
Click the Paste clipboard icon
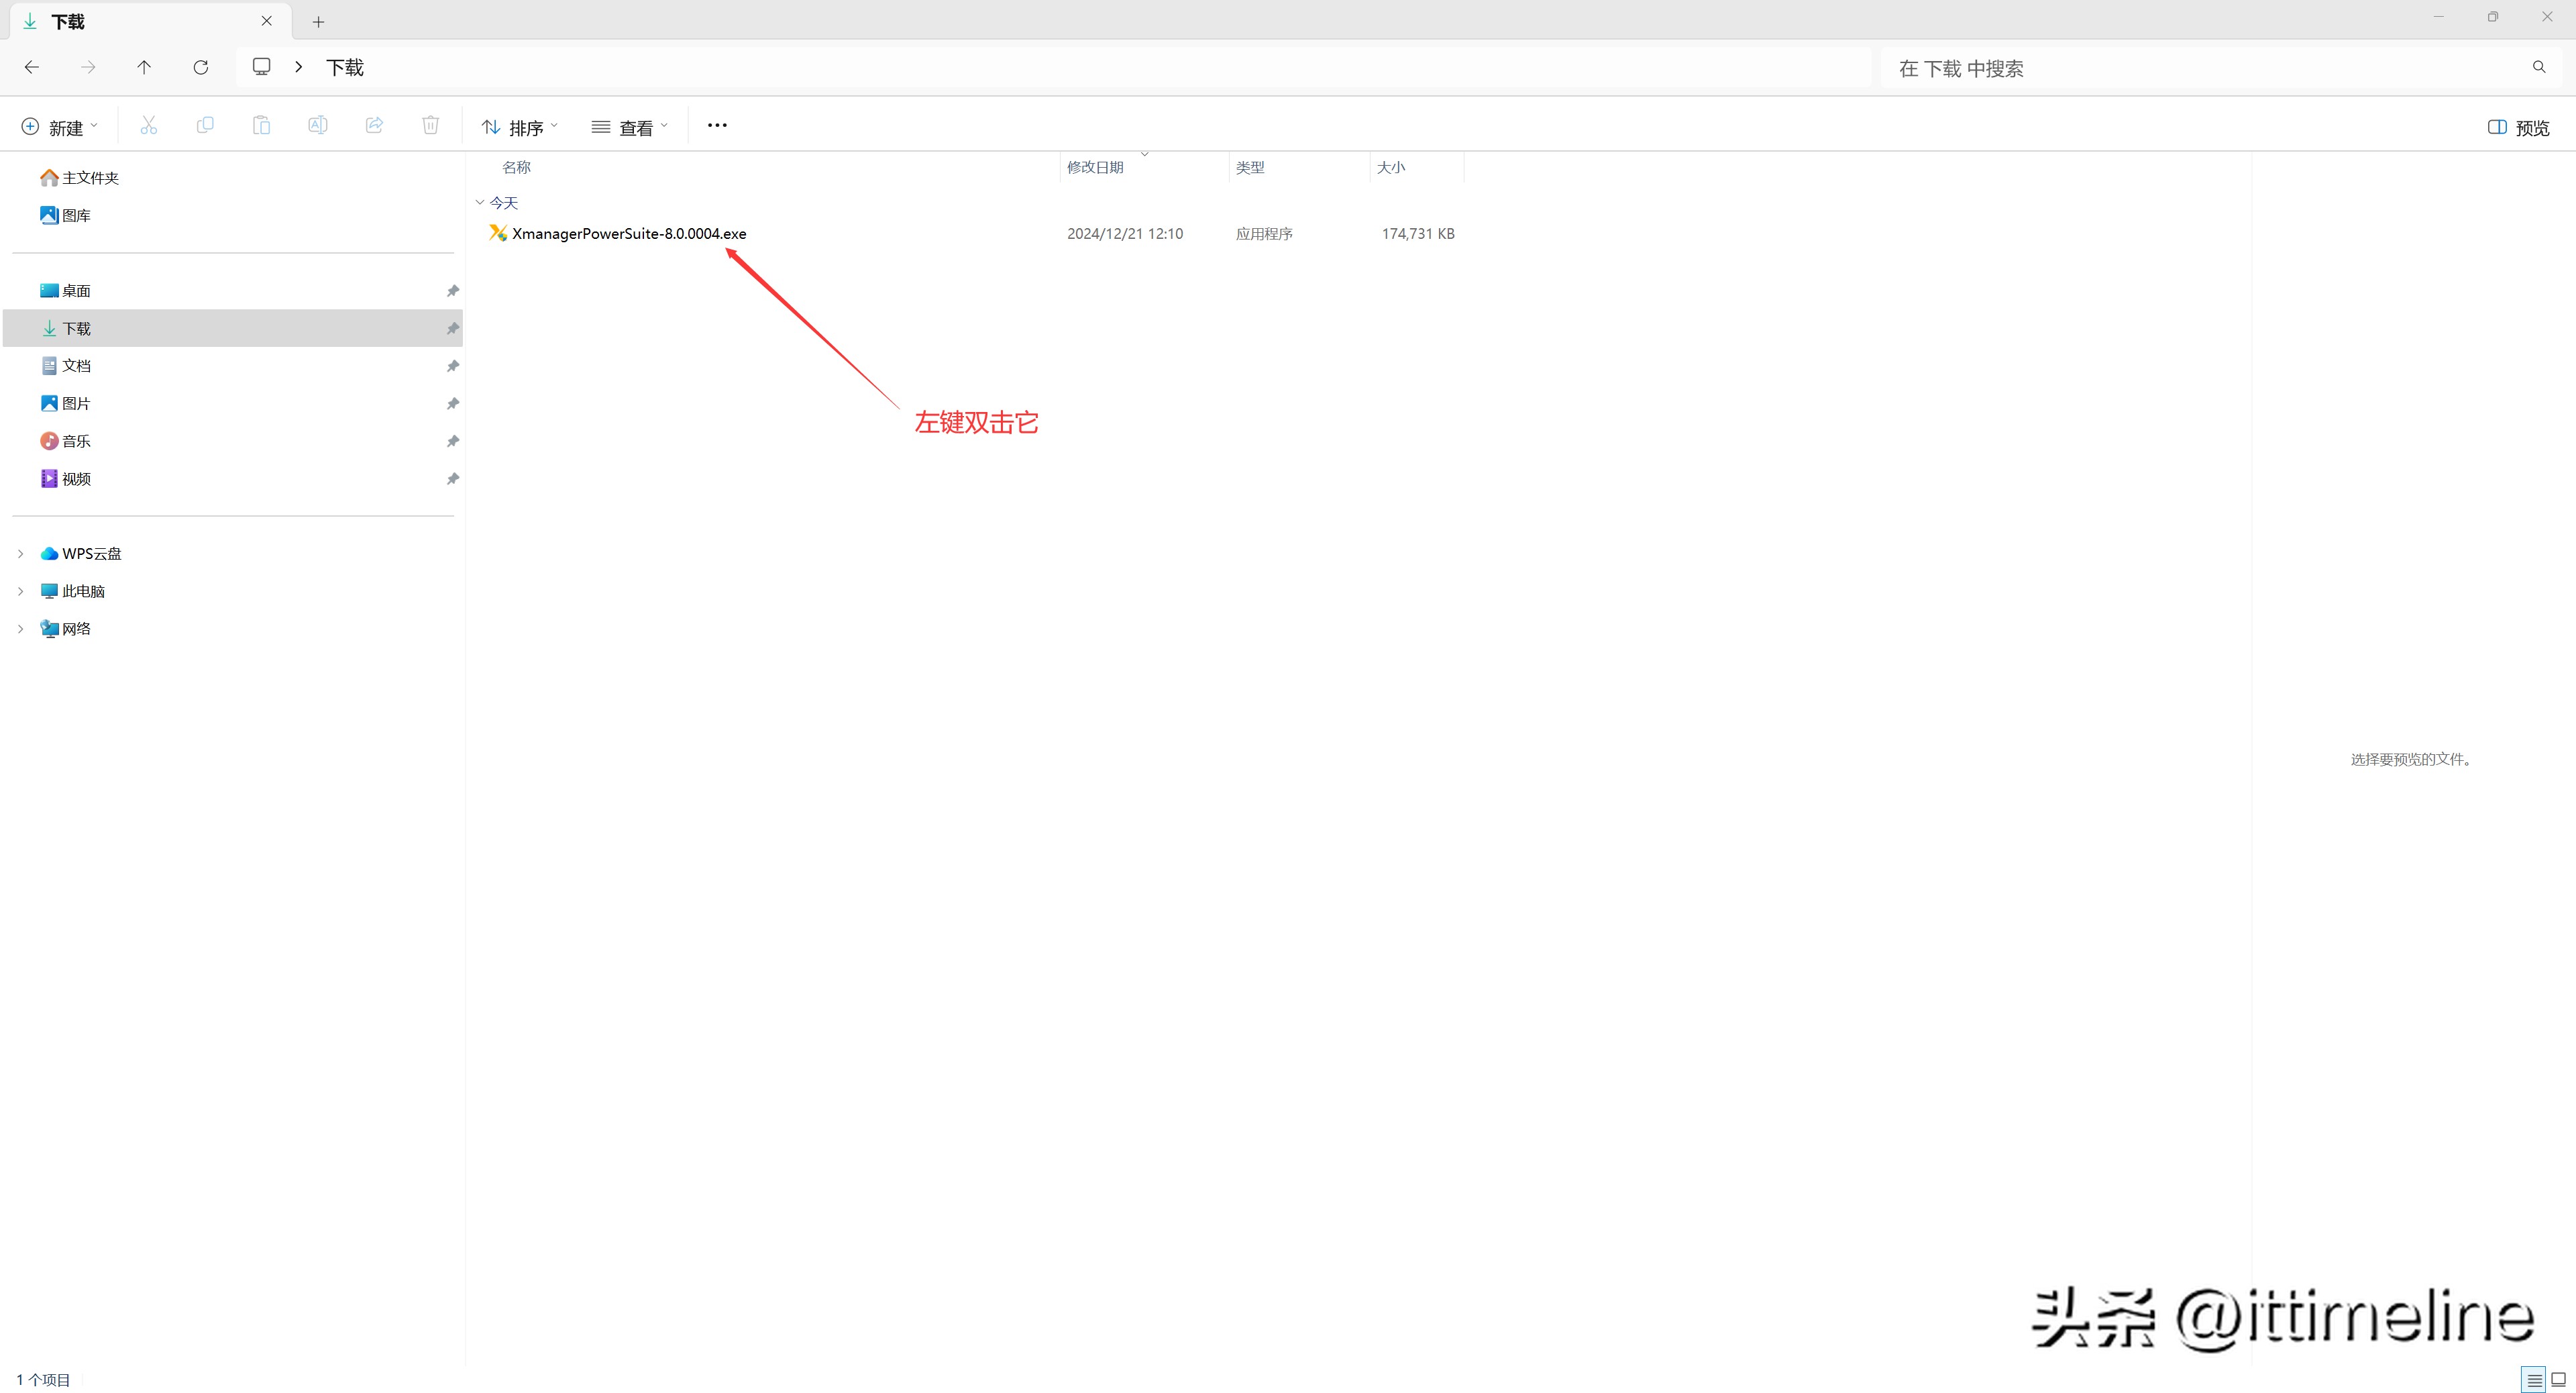coord(261,126)
